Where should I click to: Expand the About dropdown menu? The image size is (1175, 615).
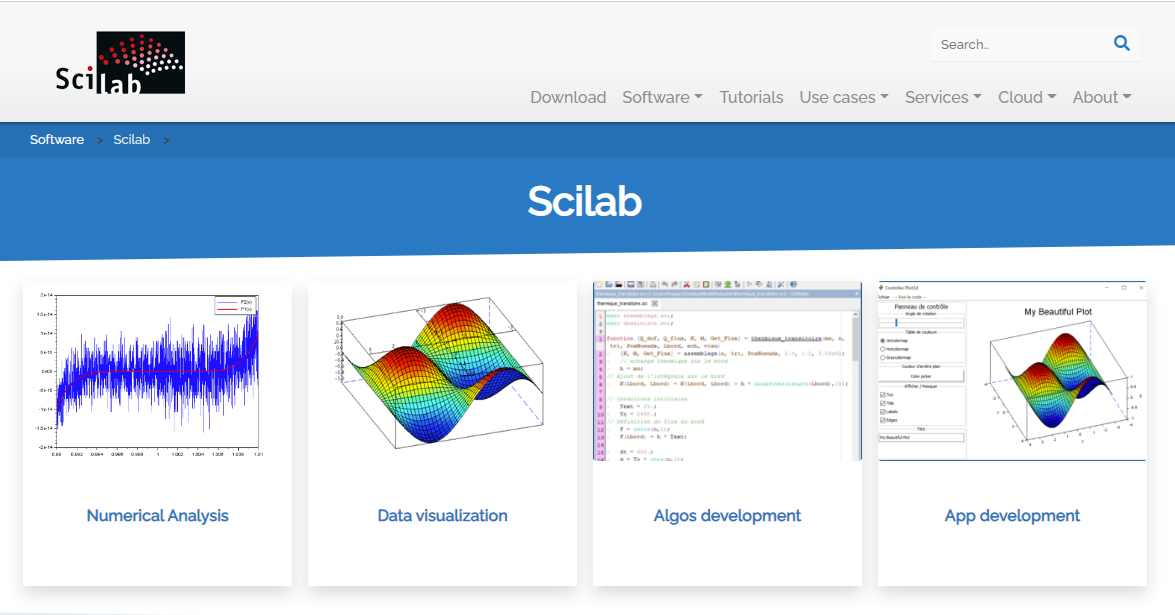[x=1102, y=97]
